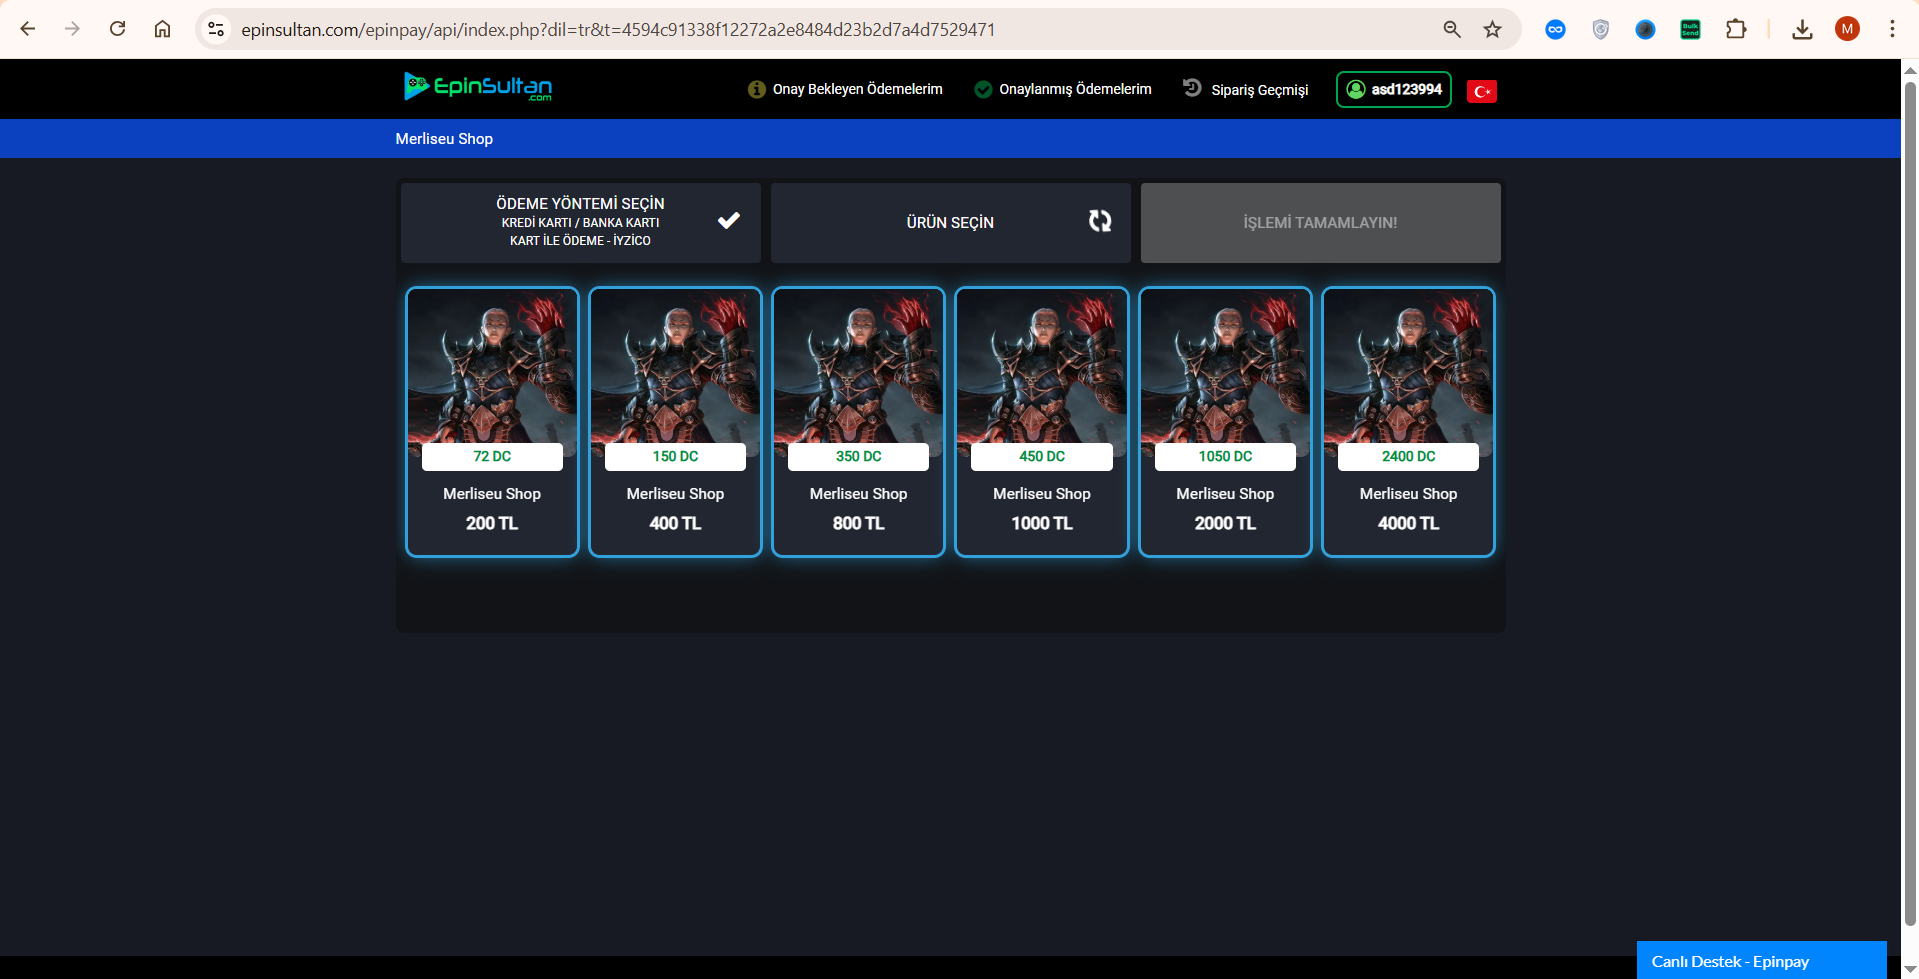Open Canlı Destek - Epinpay chat

click(1761, 960)
